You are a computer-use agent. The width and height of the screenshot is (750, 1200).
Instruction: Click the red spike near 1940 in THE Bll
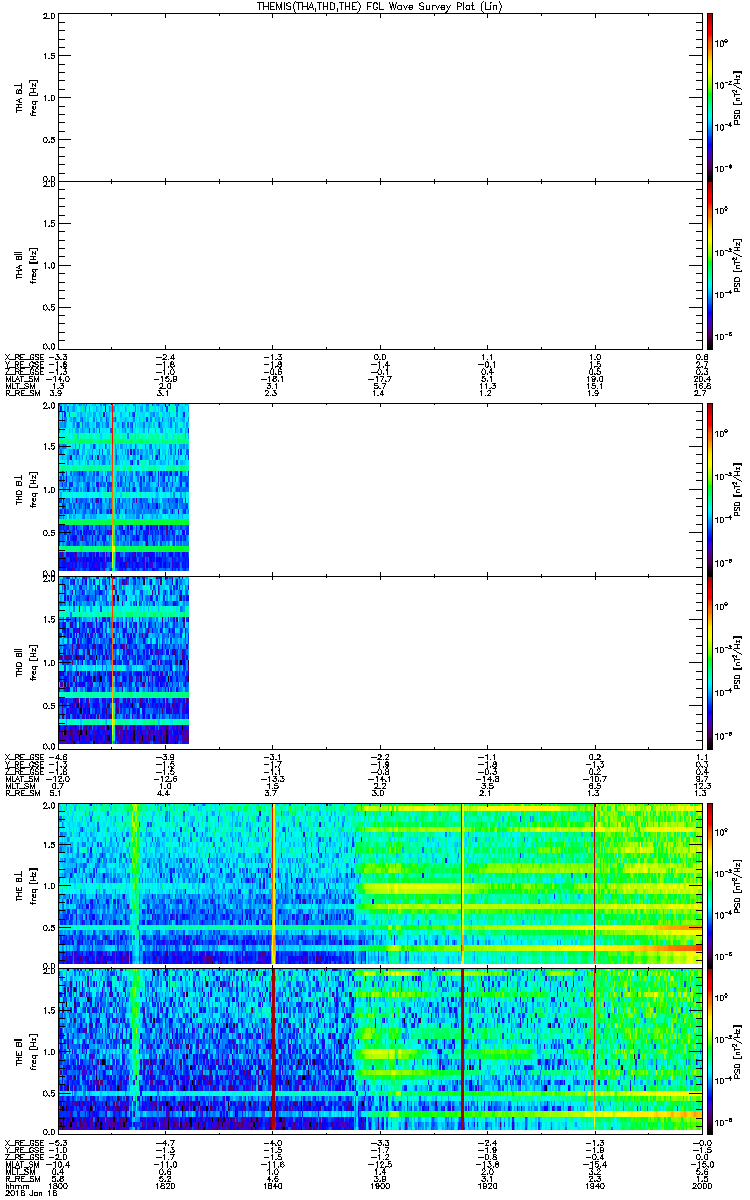click(595, 1049)
